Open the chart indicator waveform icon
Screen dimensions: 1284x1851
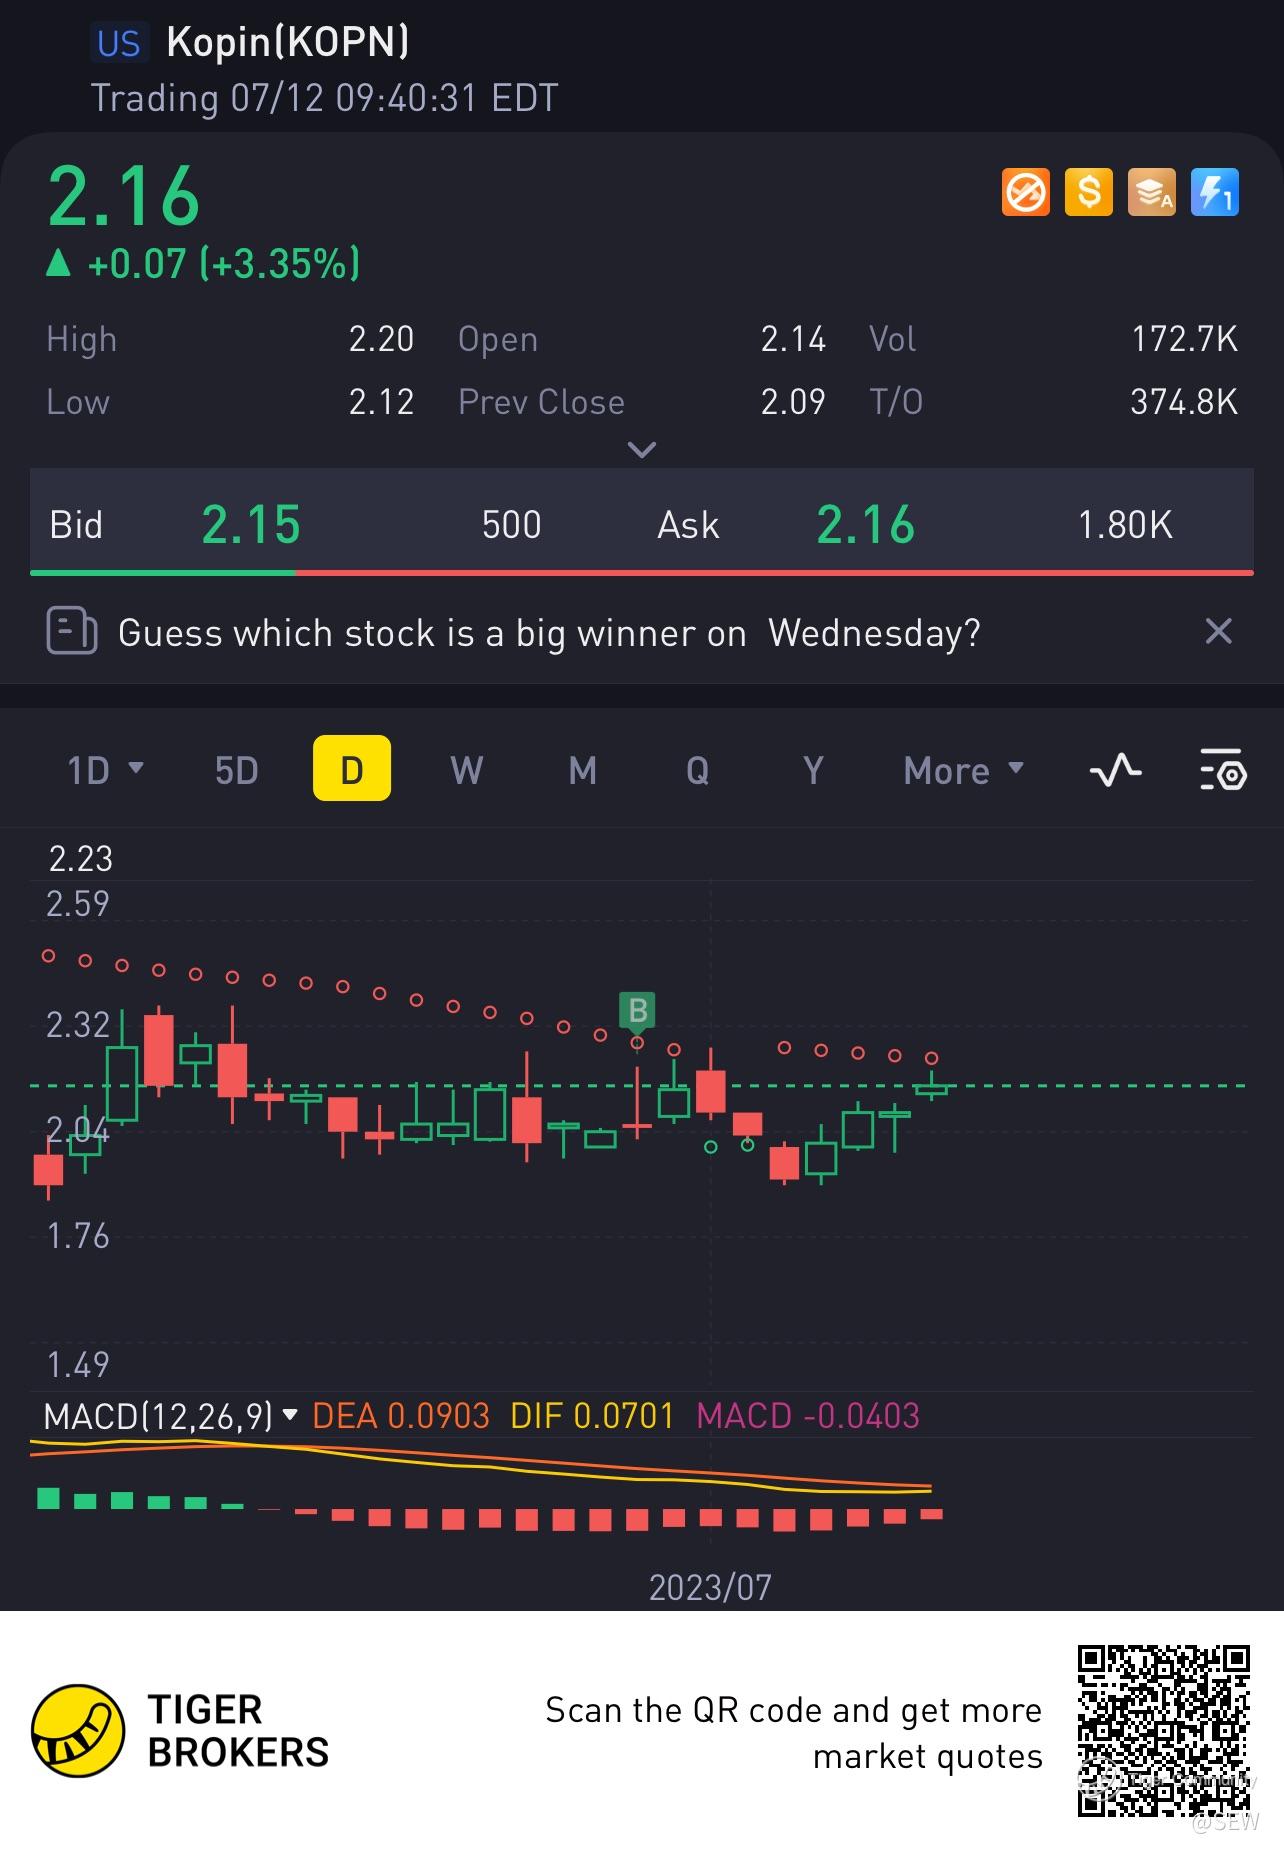coord(1115,770)
